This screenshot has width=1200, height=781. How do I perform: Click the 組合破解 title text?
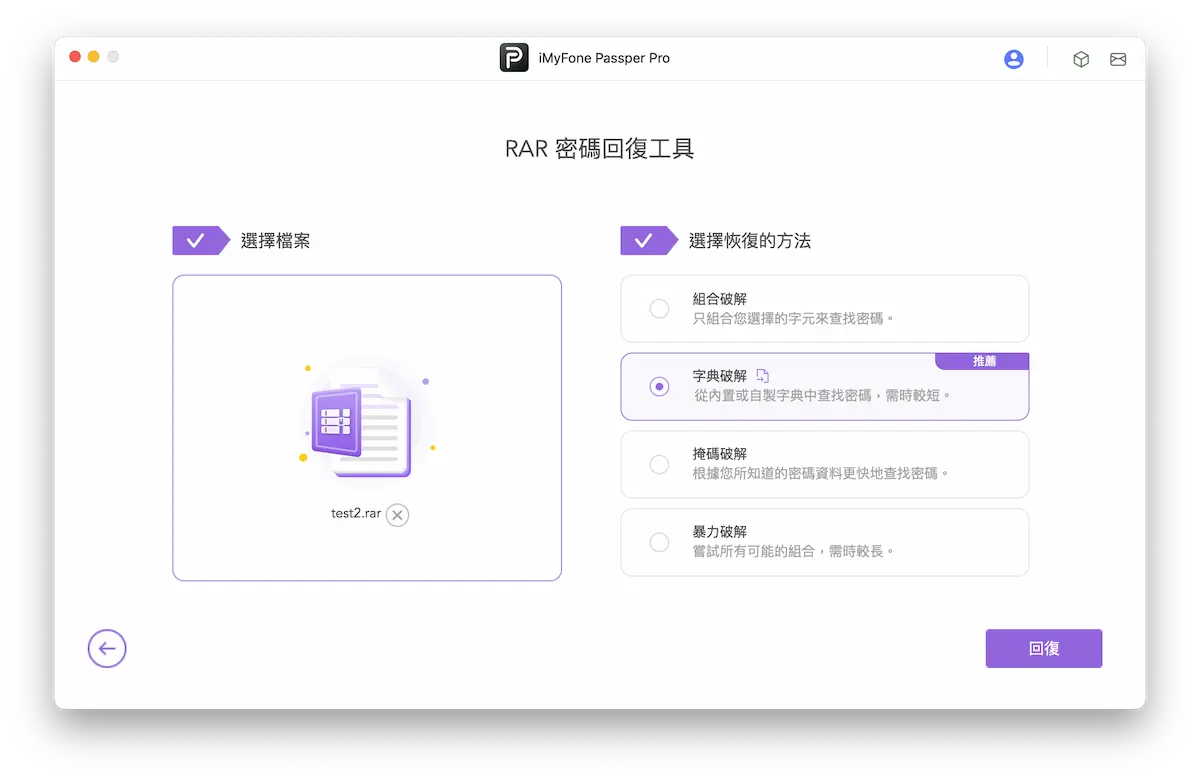coord(720,299)
